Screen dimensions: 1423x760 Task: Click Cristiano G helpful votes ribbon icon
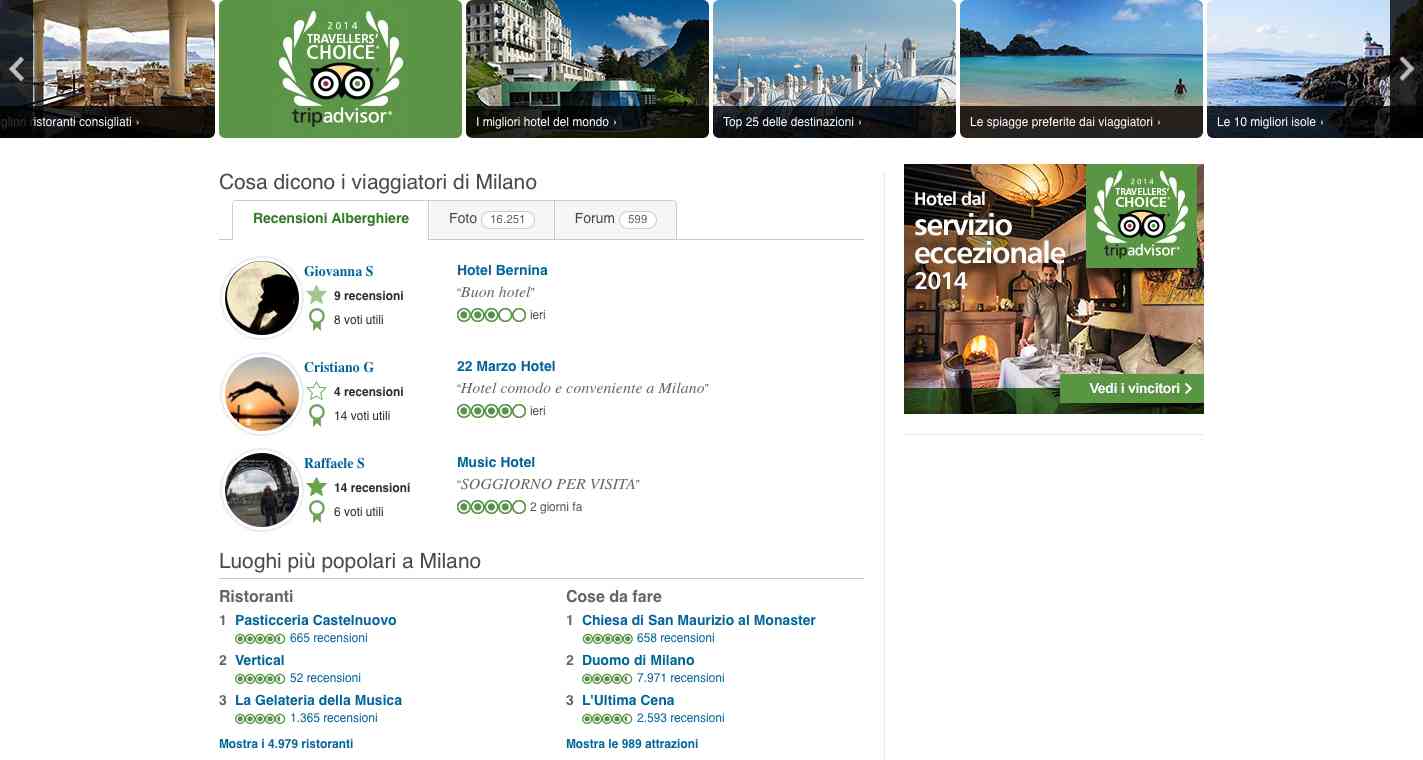[317, 415]
